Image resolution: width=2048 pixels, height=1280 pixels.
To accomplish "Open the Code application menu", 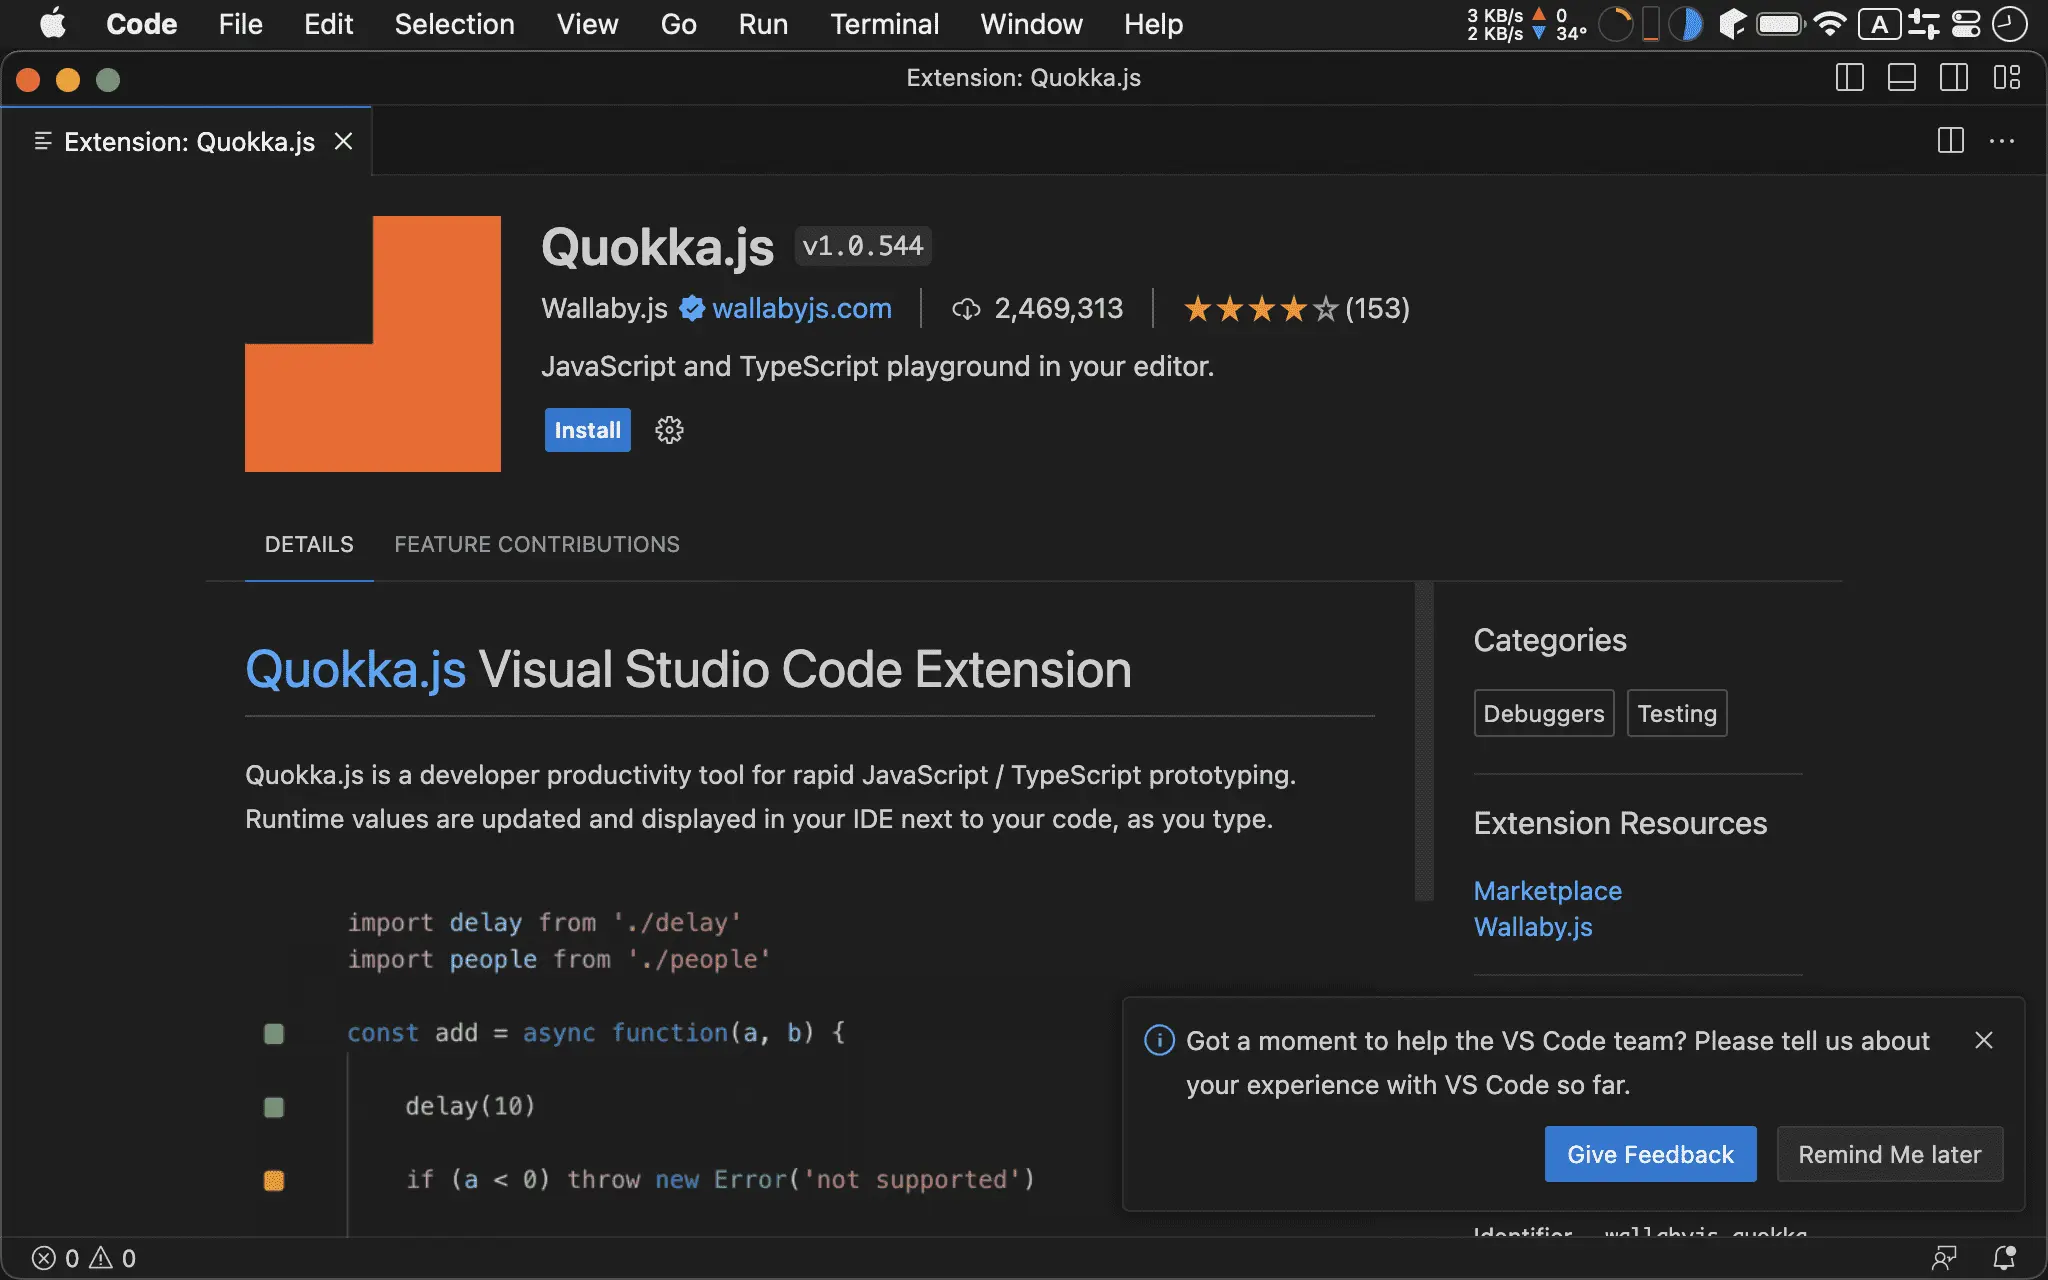I will 141,24.
